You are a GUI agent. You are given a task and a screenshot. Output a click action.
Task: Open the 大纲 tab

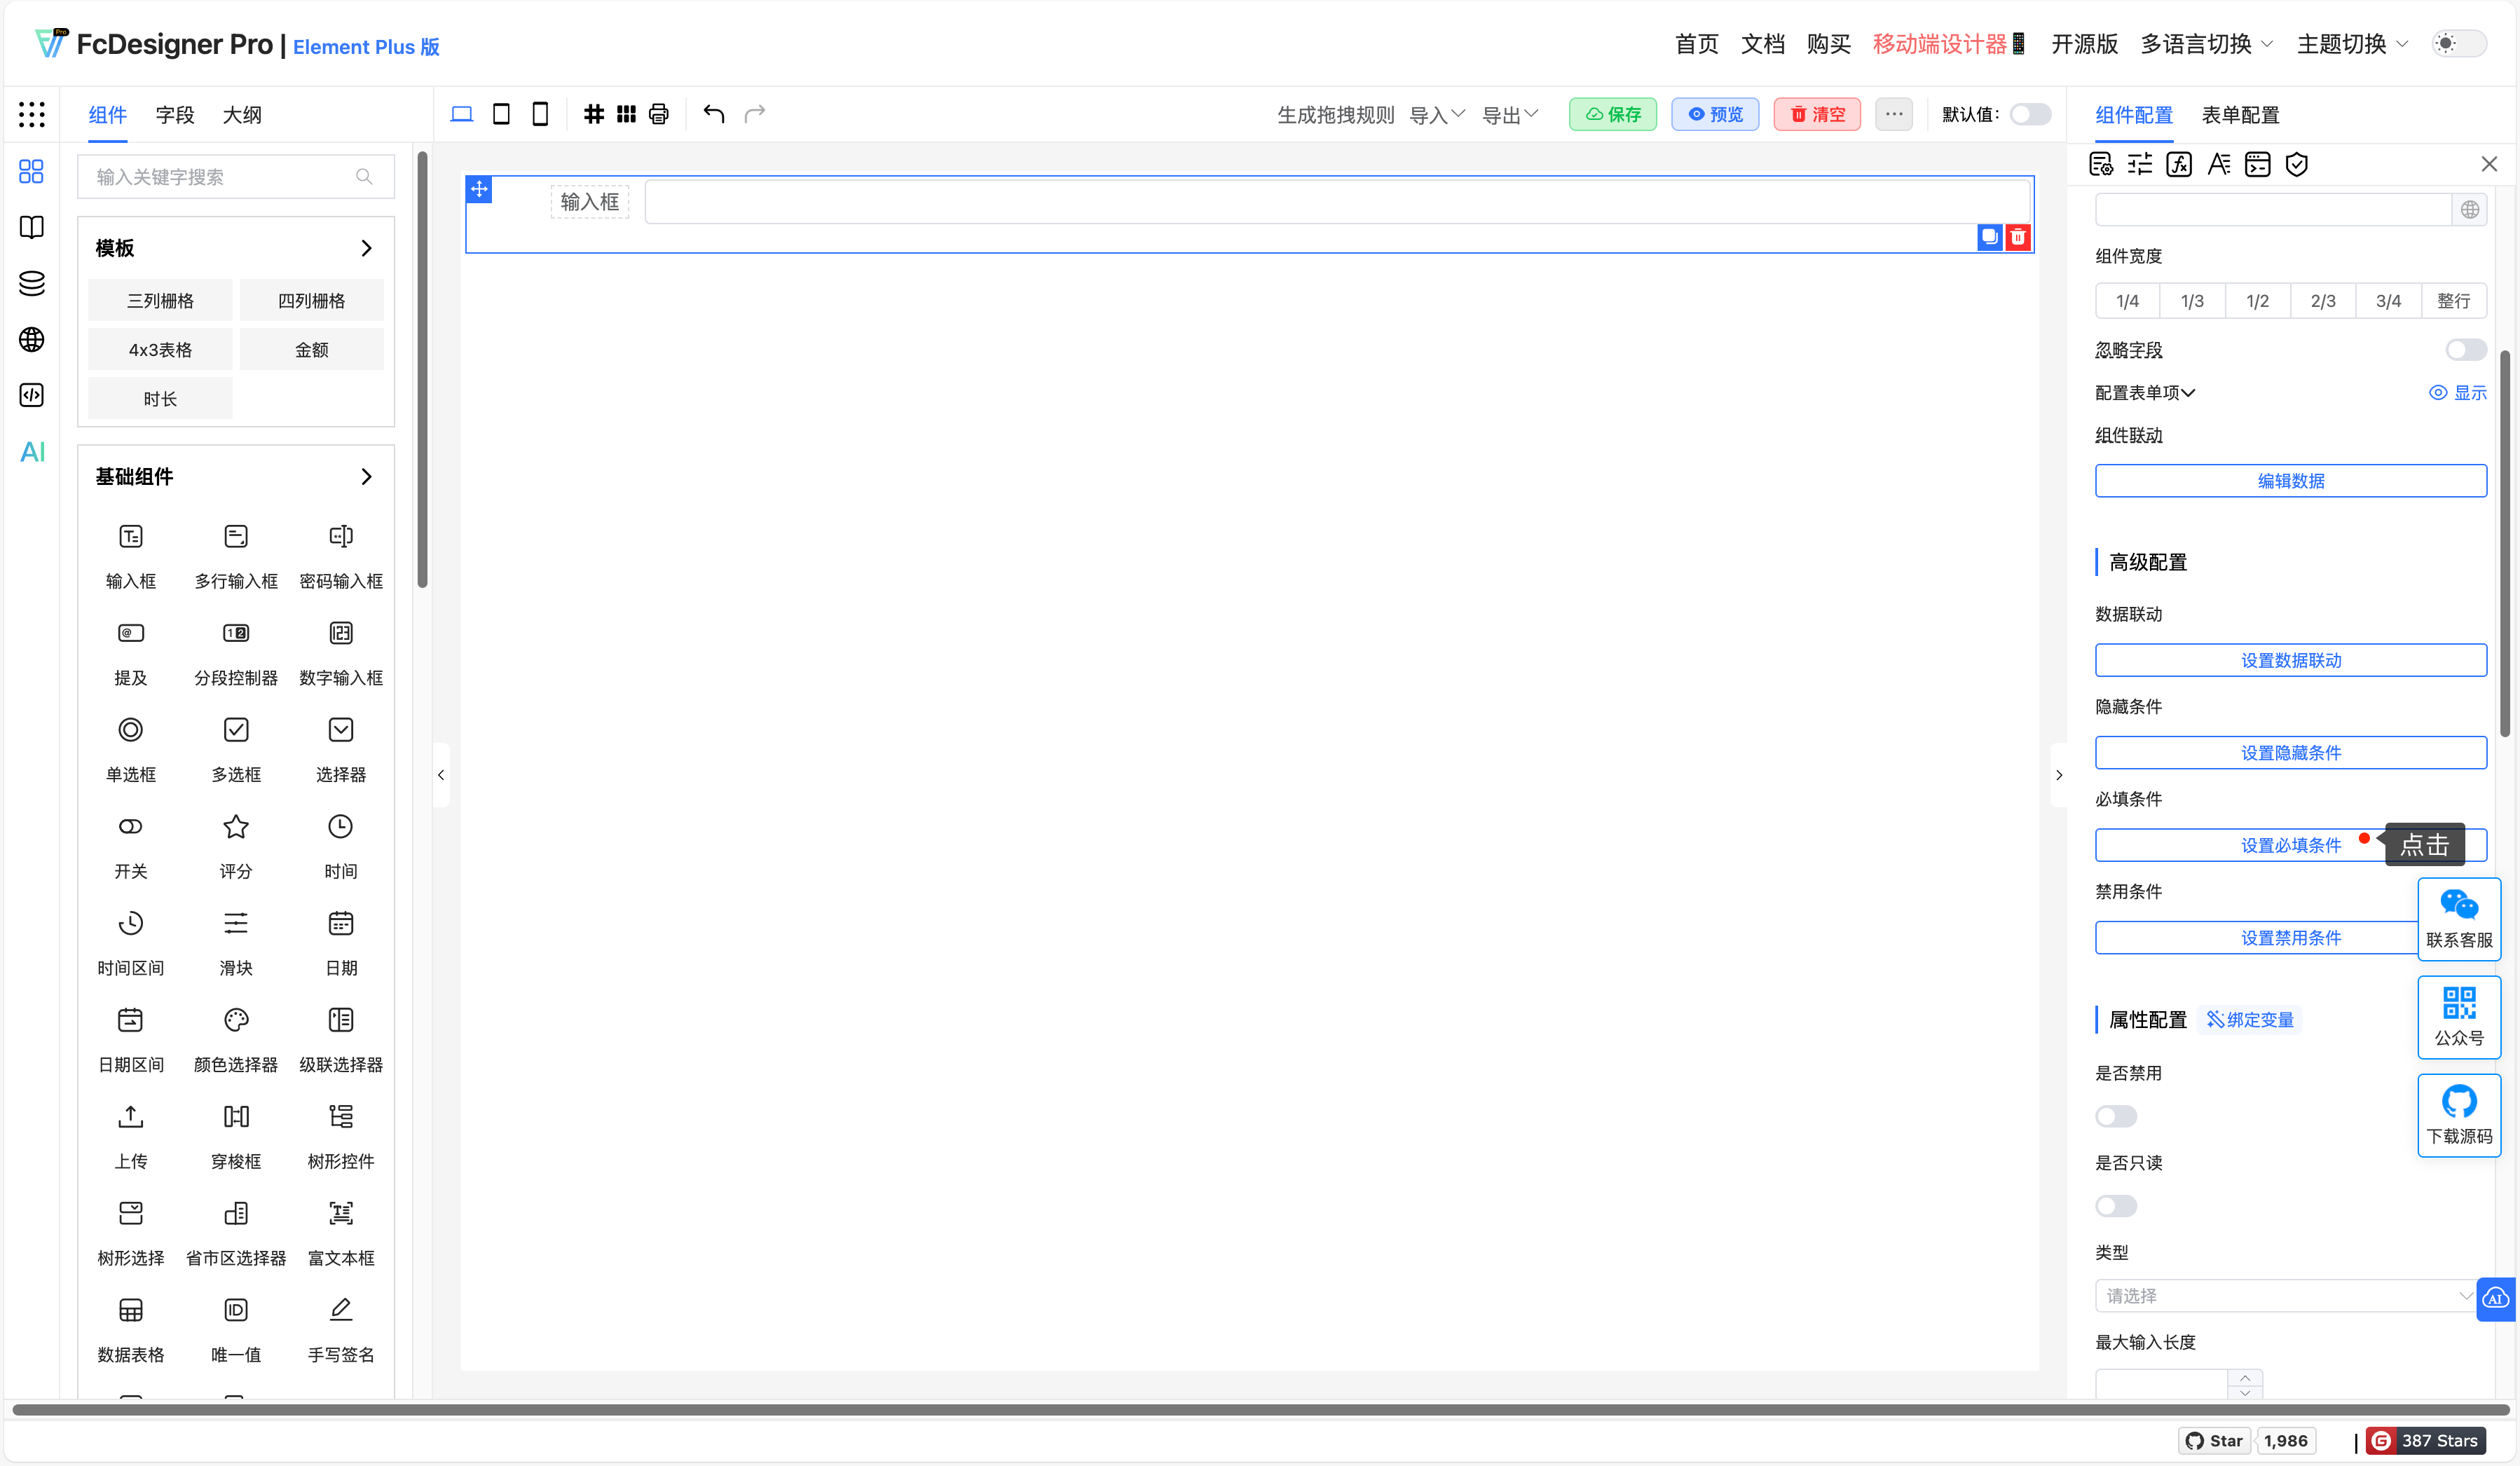pos(242,115)
